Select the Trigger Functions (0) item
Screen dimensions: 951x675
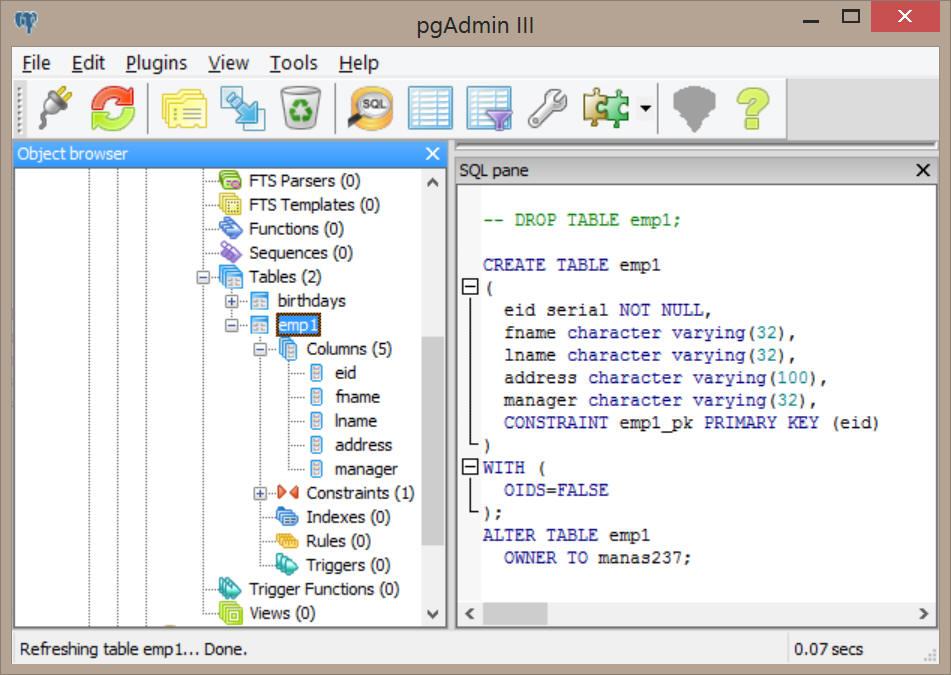[324, 589]
